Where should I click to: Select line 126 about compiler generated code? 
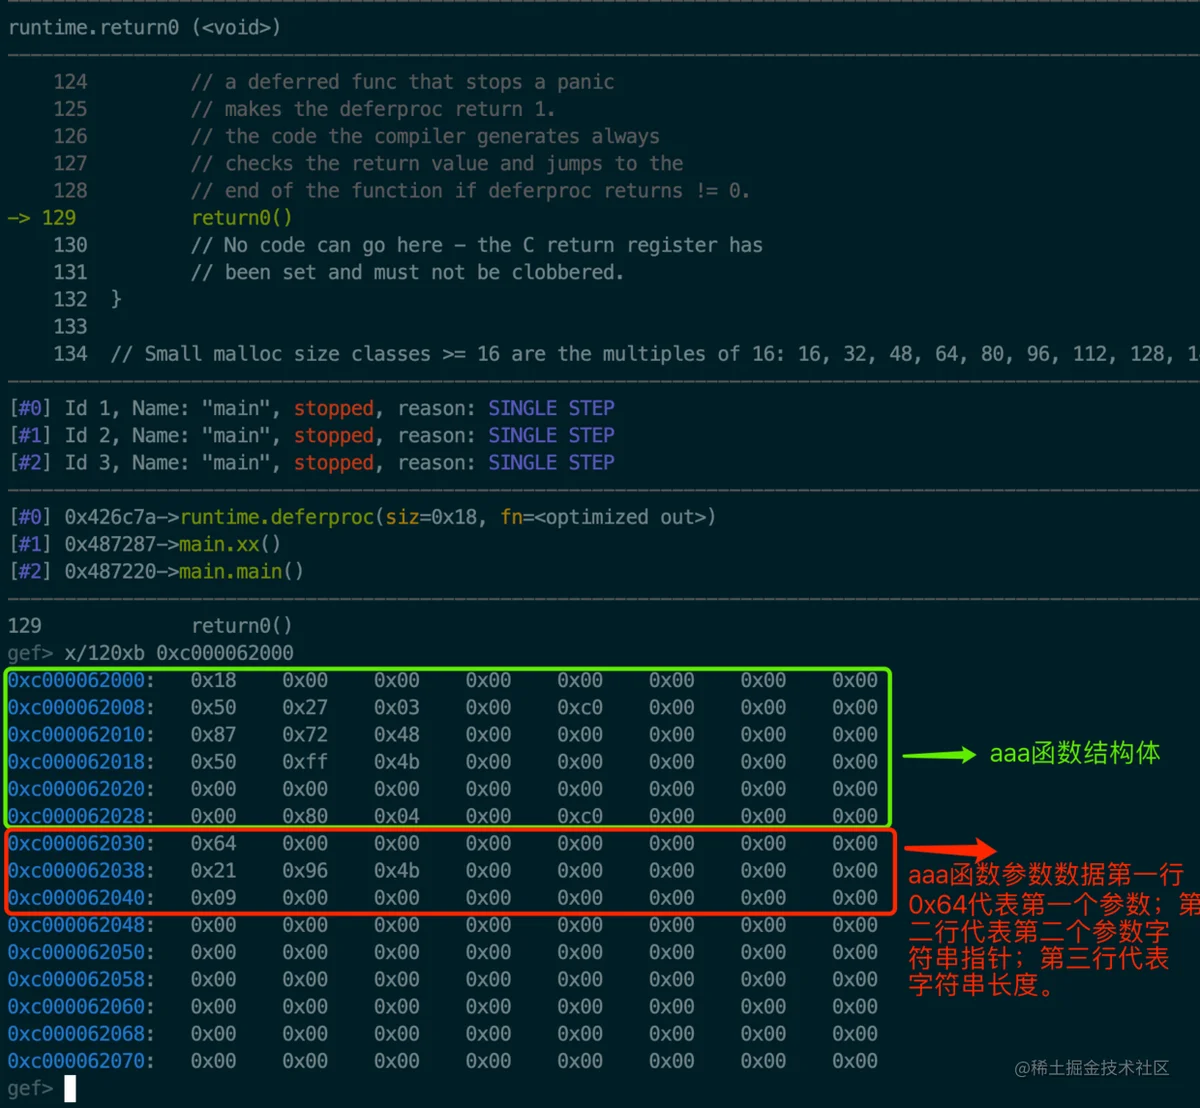(425, 136)
